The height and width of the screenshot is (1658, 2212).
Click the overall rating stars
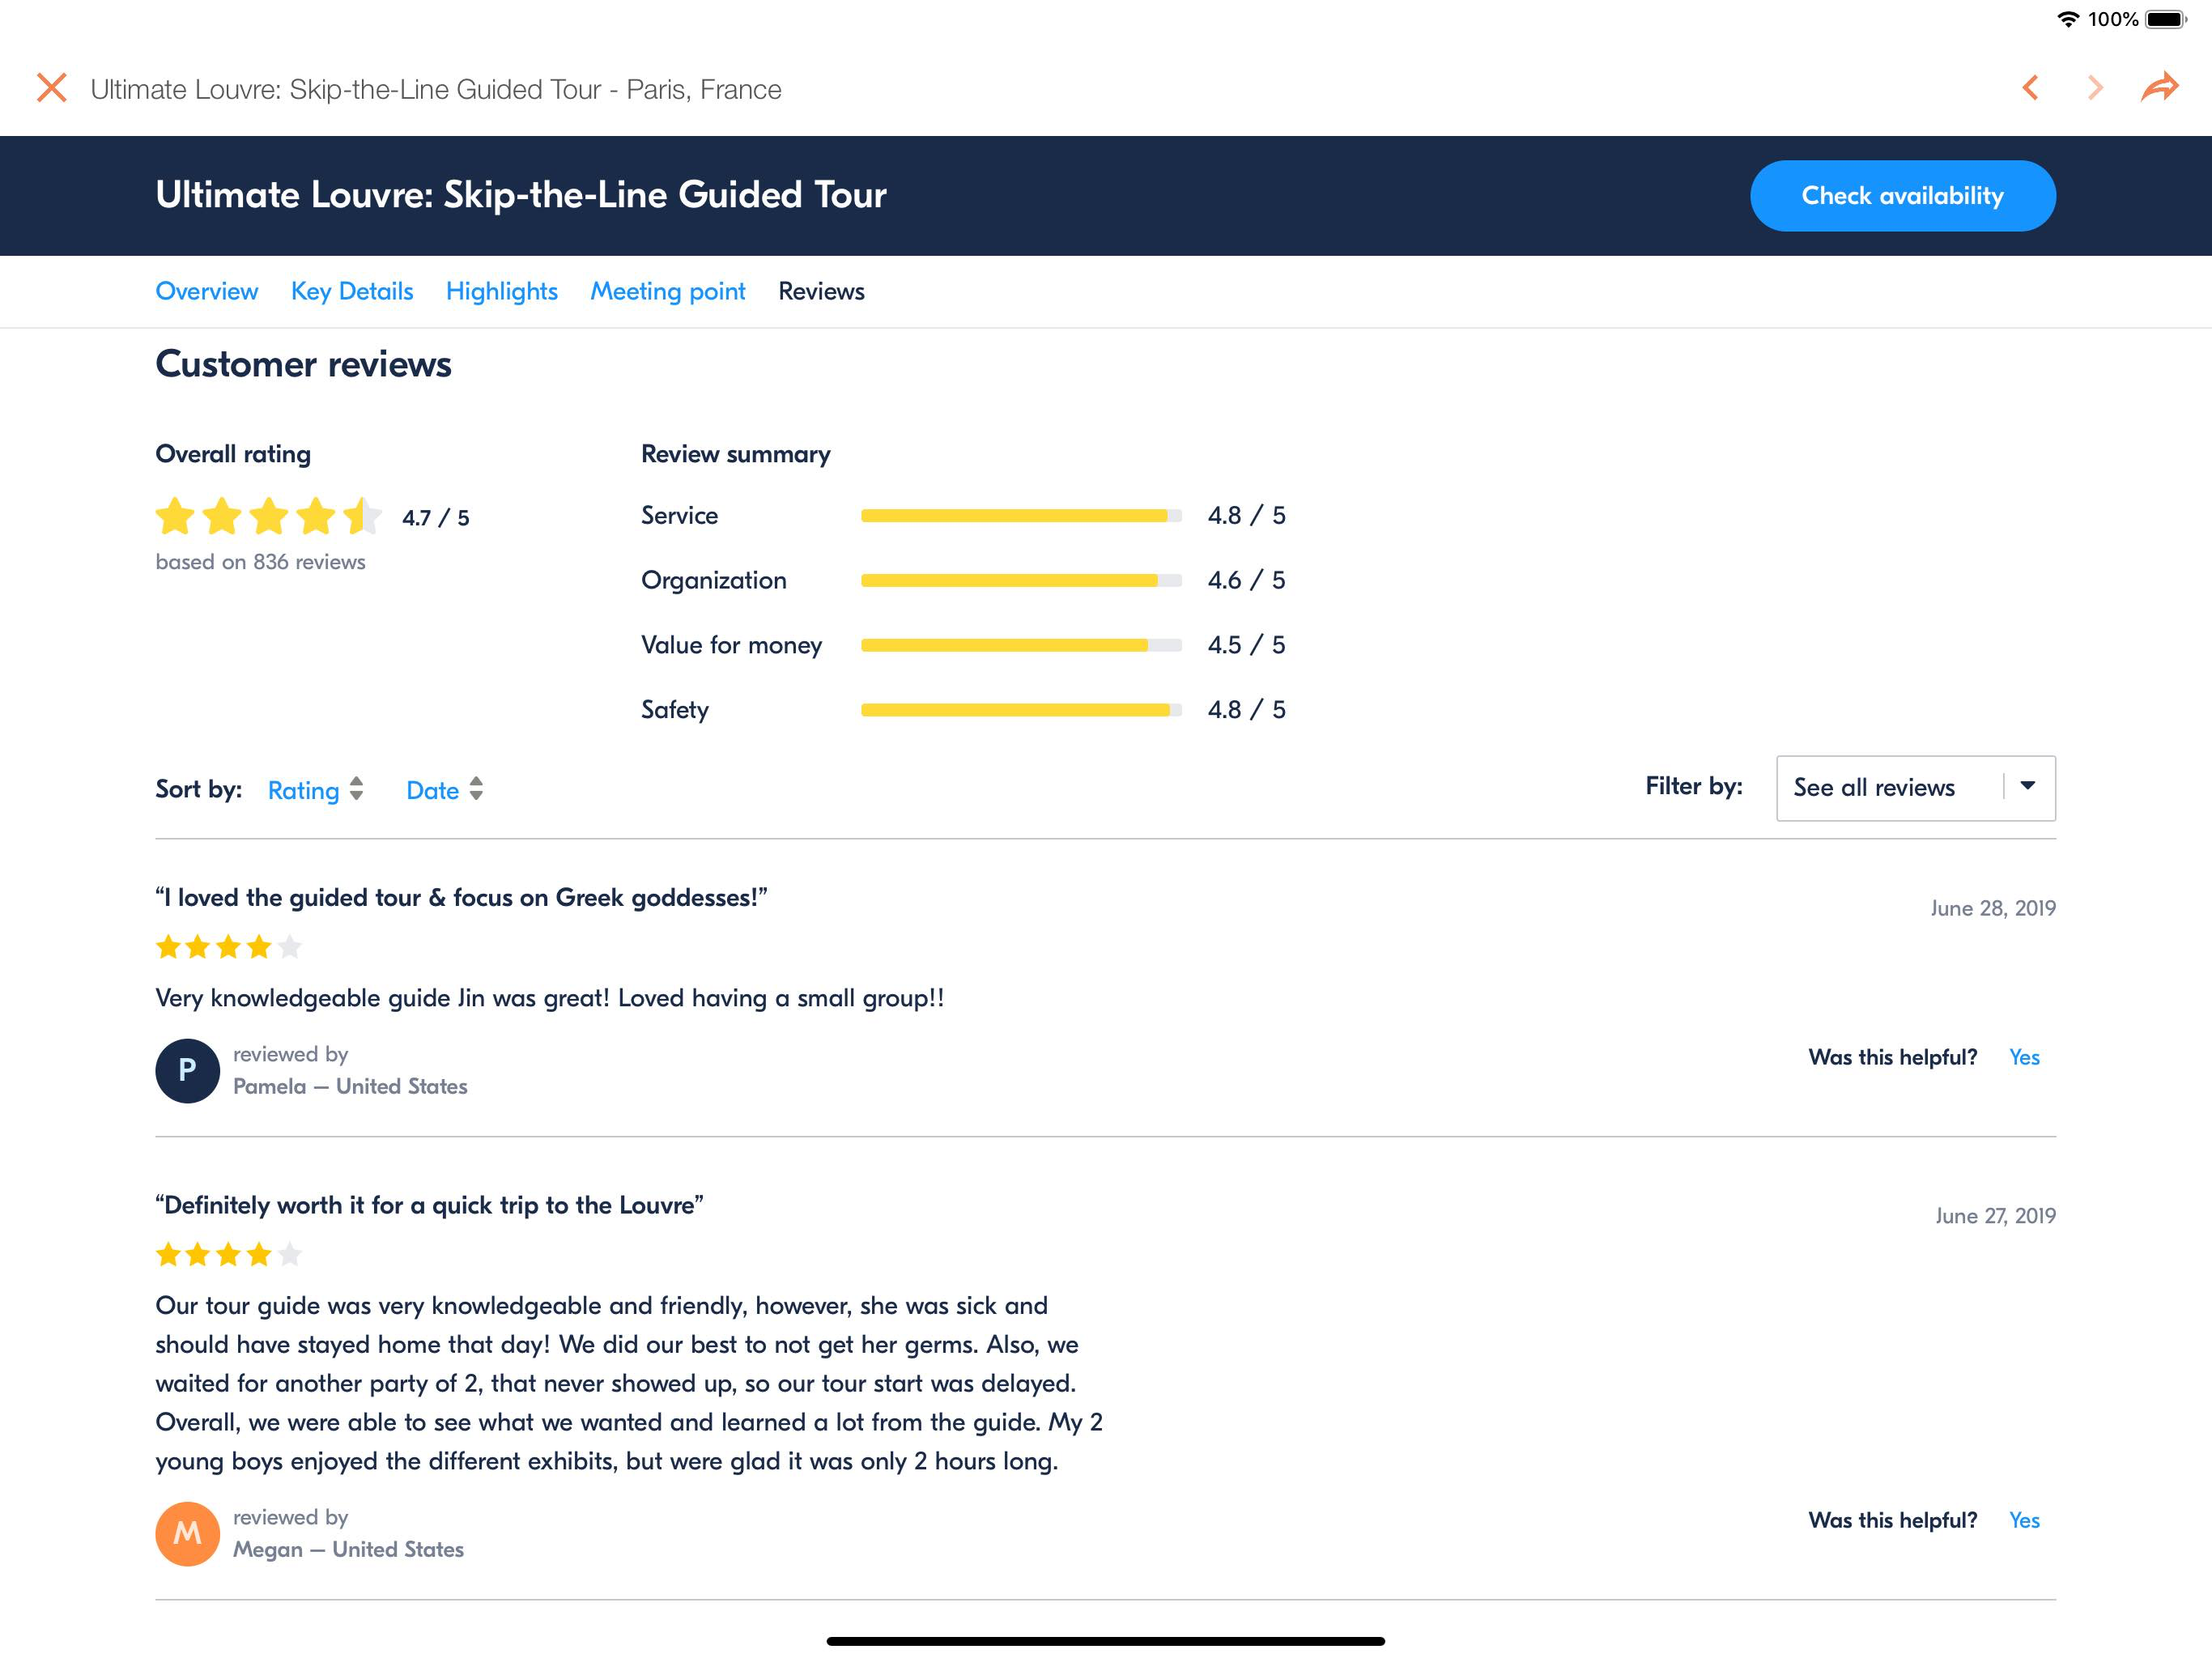tap(269, 516)
